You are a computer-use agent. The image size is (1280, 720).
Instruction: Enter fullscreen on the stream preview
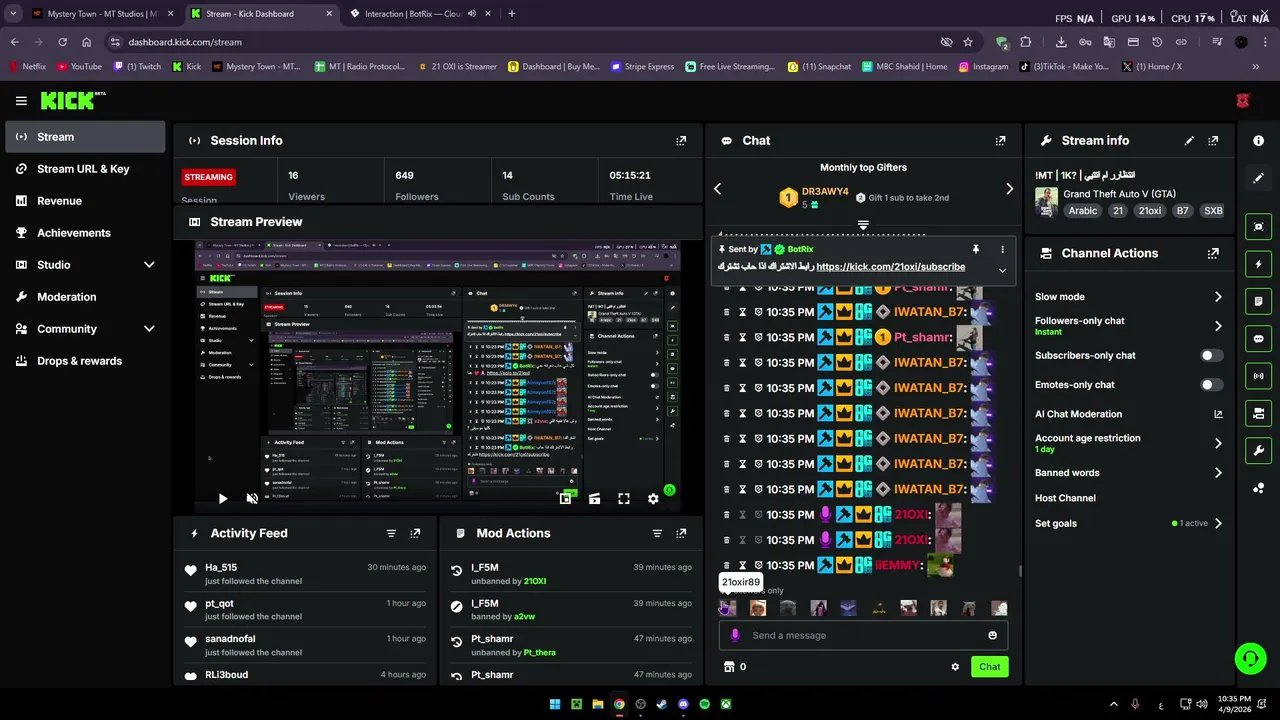click(623, 498)
